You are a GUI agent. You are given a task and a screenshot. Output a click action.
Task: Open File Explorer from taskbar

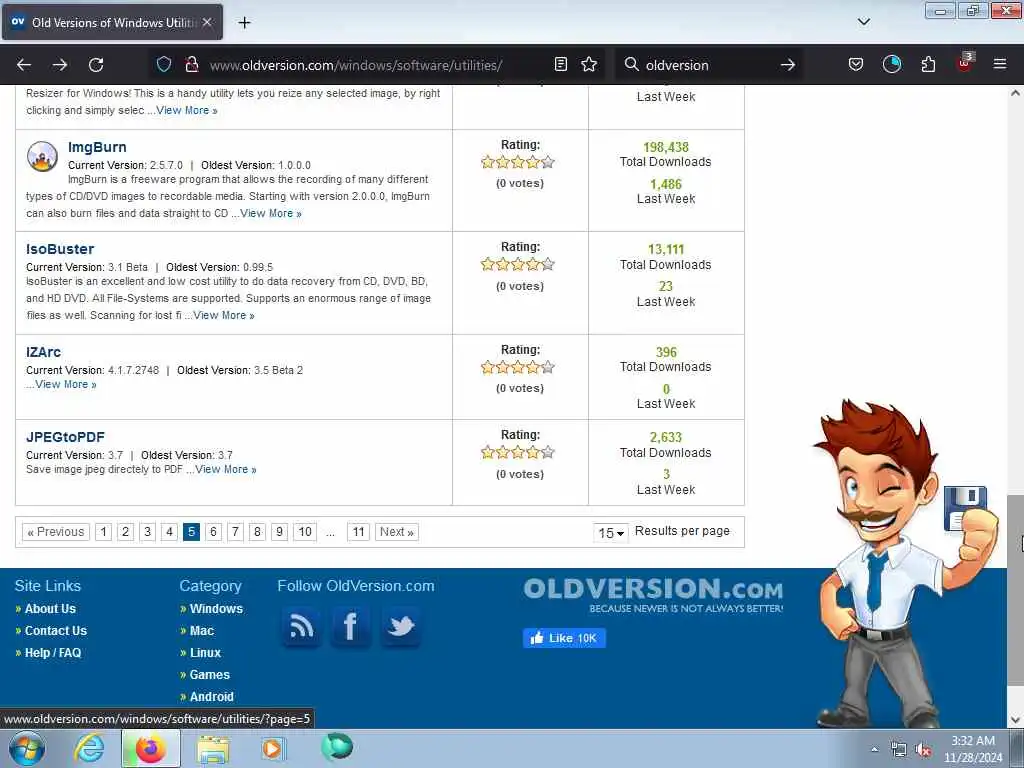(x=214, y=749)
